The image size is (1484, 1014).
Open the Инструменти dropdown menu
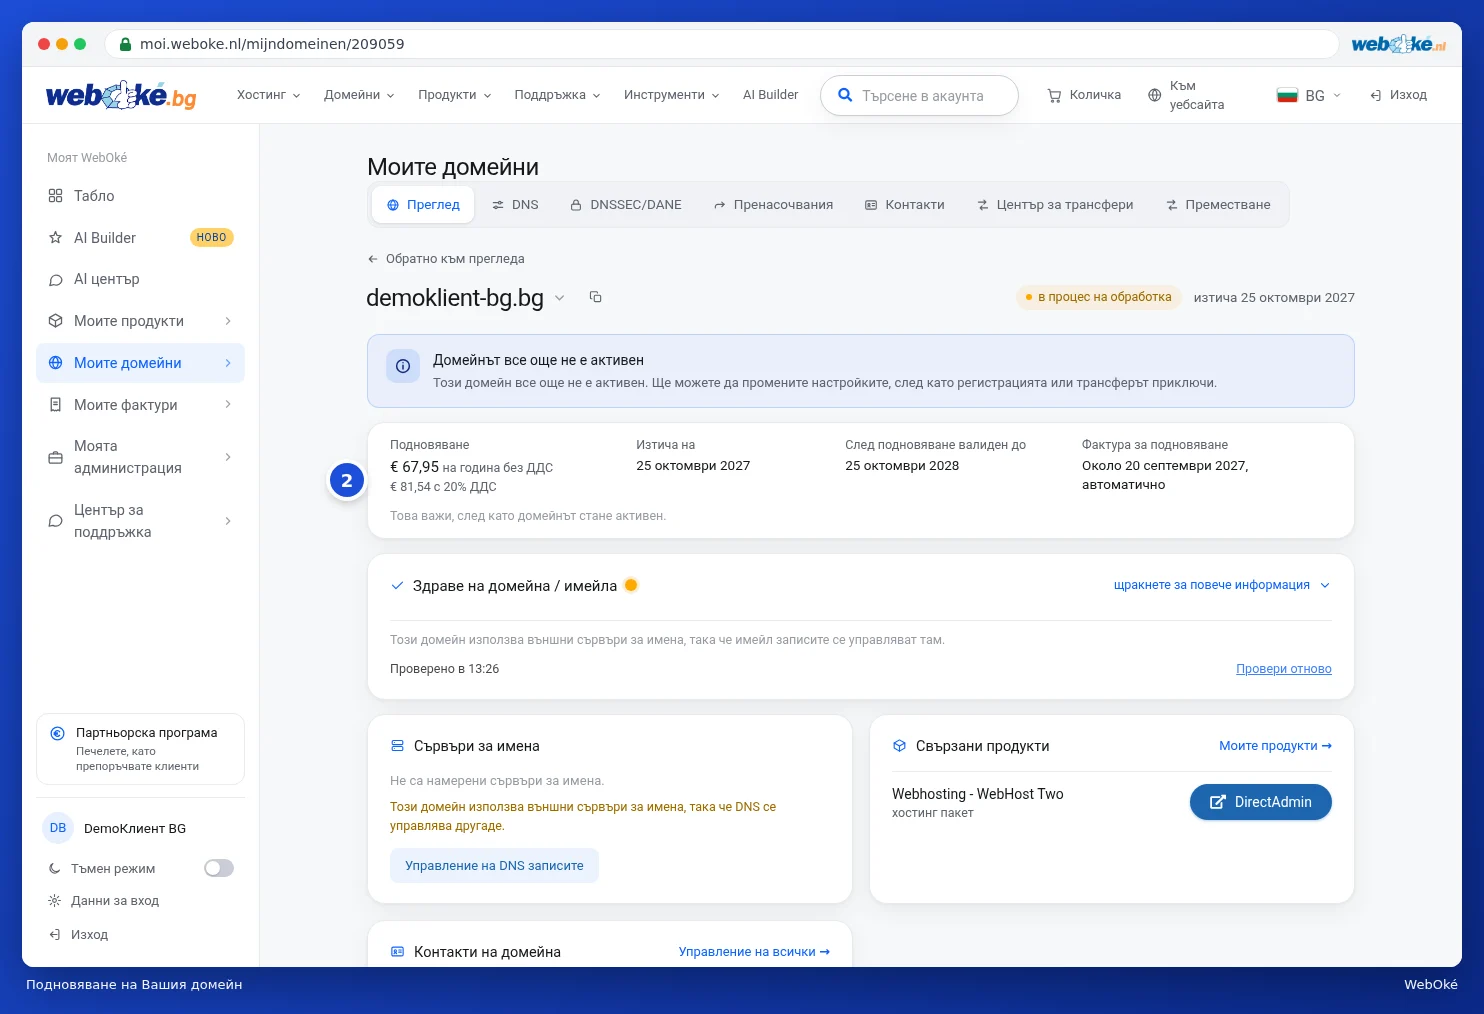[x=671, y=95]
